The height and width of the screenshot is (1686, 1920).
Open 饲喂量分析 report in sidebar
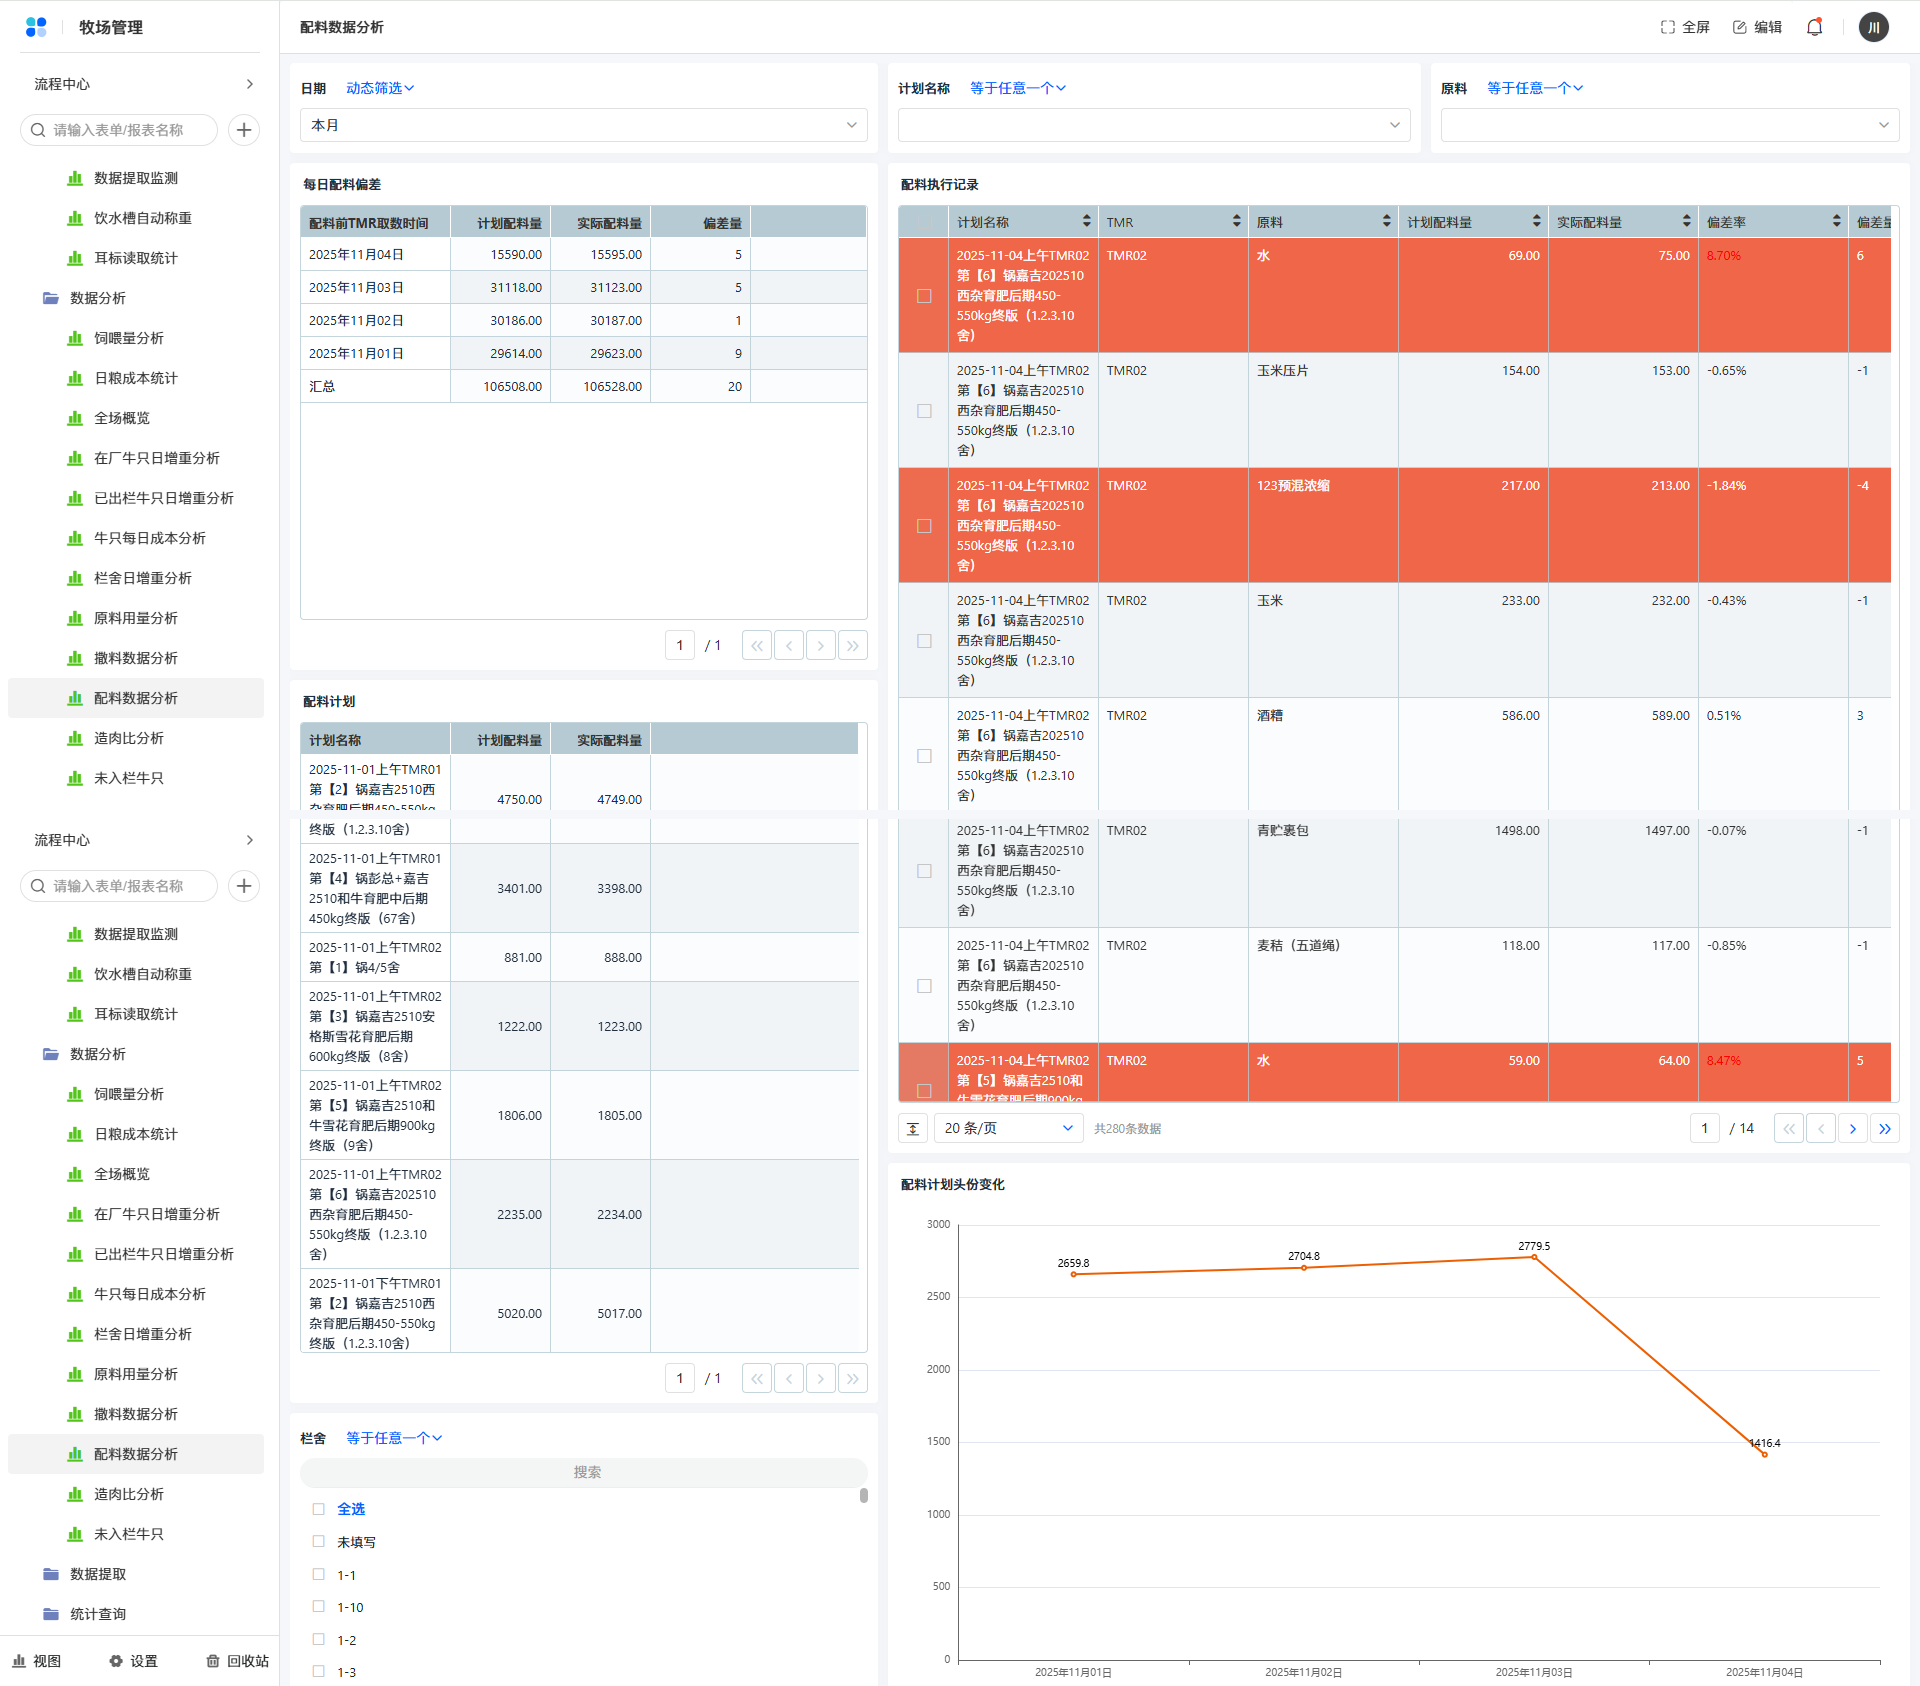(x=129, y=338)
